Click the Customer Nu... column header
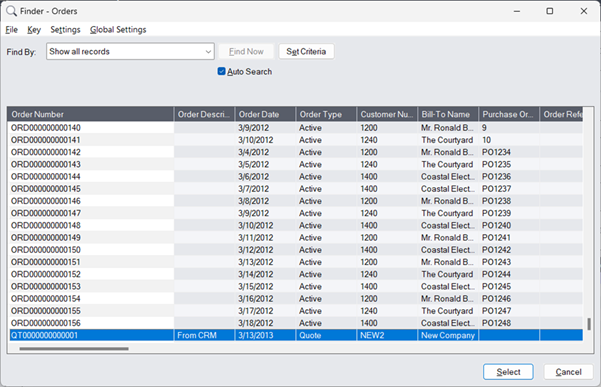Screen dimensions: 601x387 pyautogui.click(x=387, y=114)
